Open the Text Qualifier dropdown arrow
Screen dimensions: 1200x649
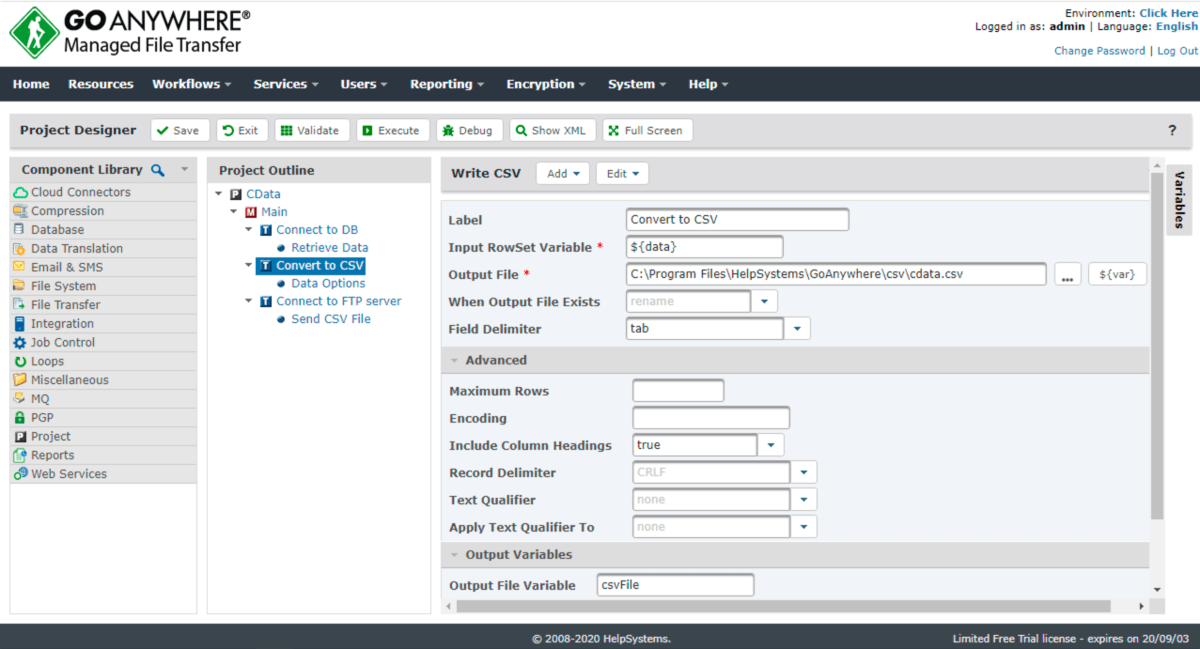click(804, 499)
